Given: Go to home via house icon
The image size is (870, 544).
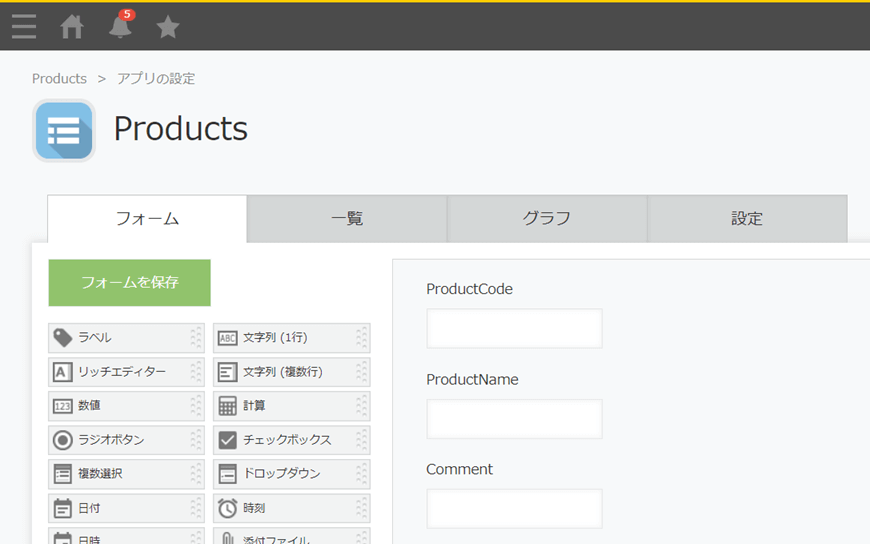Looking at the screenshot, I should click(x=72, y=27).
